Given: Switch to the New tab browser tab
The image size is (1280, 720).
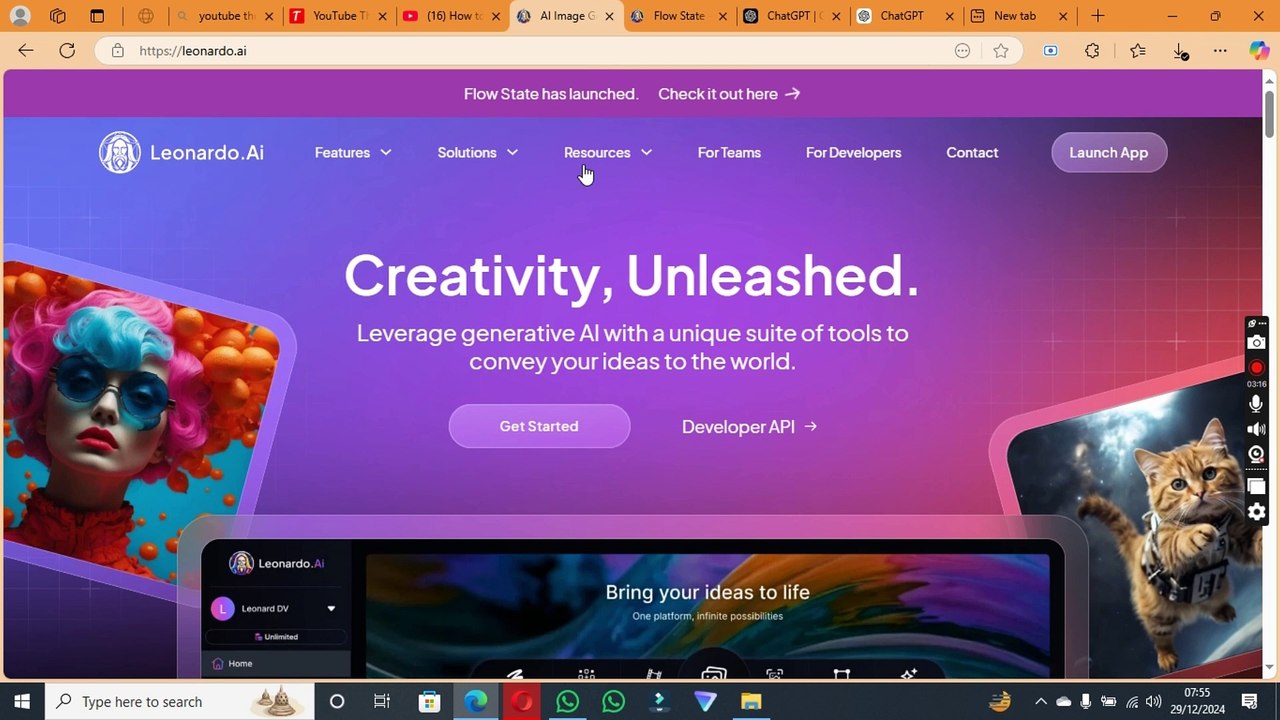Looking at the screenshot, I should 1019,16.
